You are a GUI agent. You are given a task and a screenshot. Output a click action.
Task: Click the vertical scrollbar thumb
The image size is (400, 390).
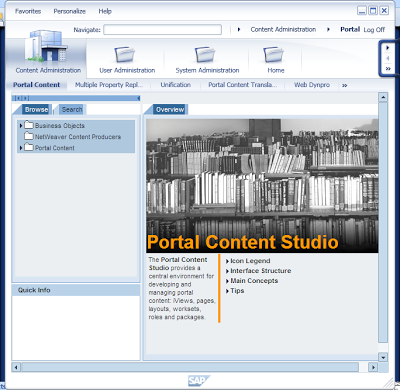(x=383, y=222)
